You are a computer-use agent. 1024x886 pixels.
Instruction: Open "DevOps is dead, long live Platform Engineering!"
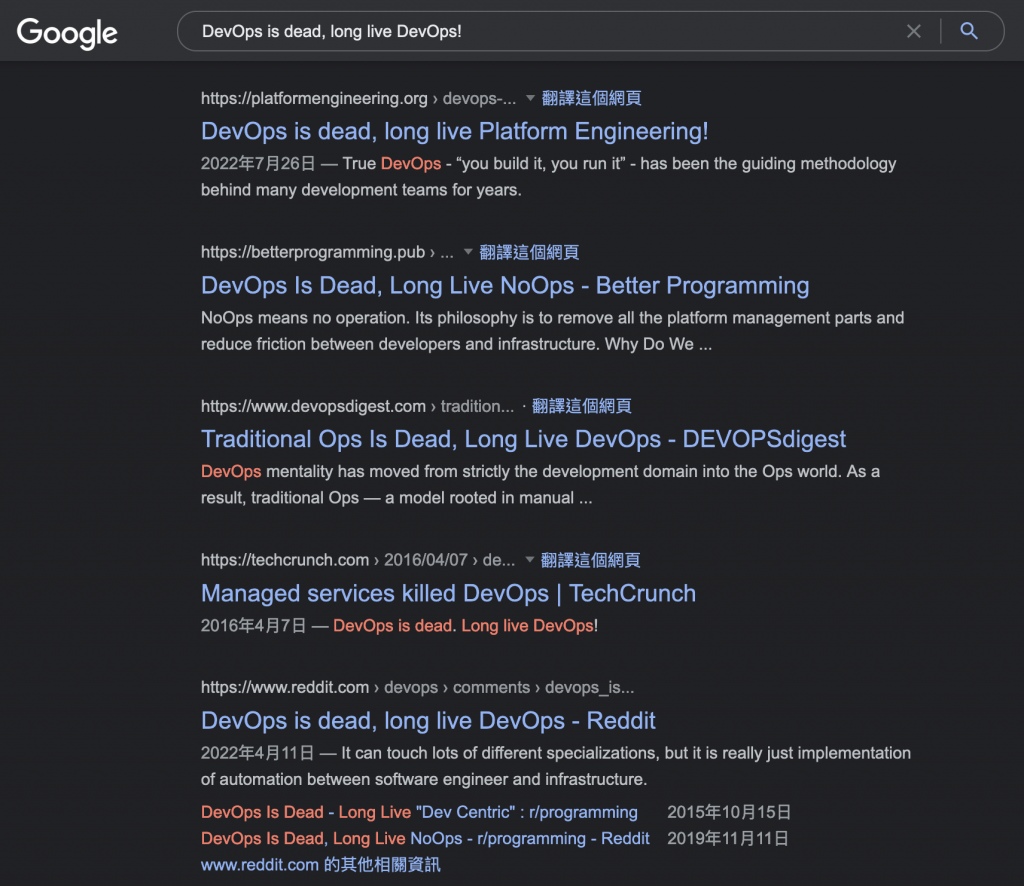pyautogui.click(x=455, y=132)
